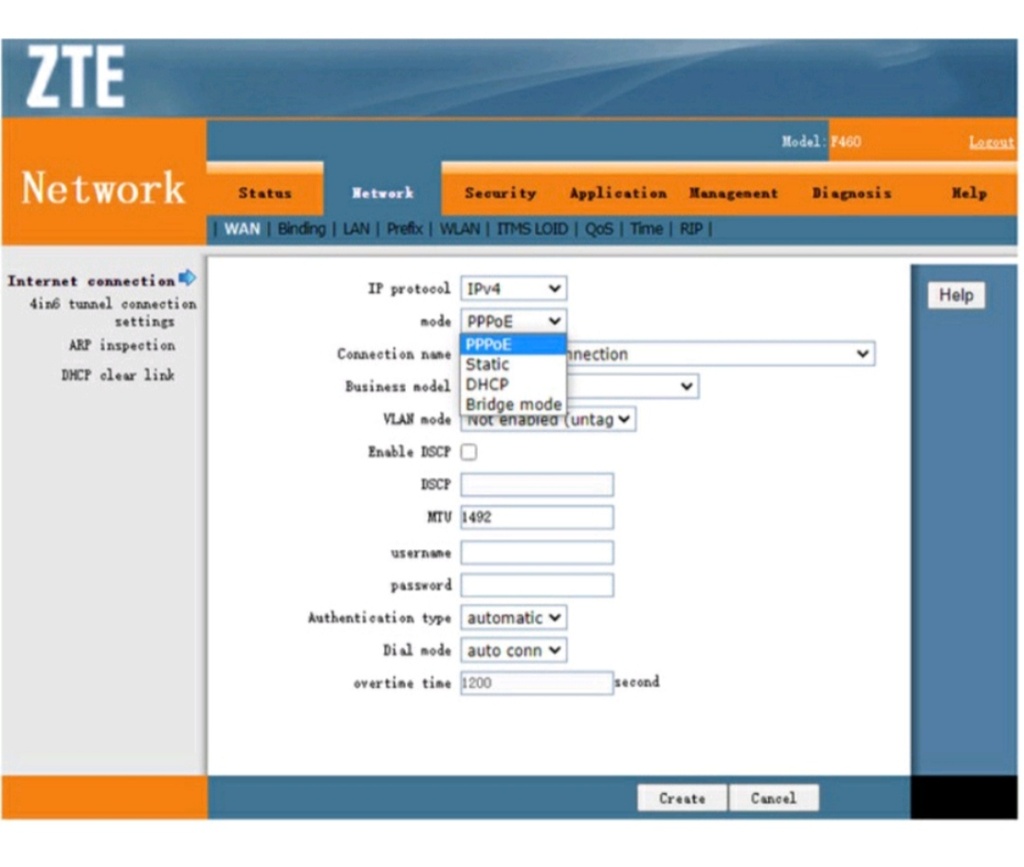This screenshot has height=867, width=1024.
Task: Open the WLAN submenu
Action: click(460, 229)
